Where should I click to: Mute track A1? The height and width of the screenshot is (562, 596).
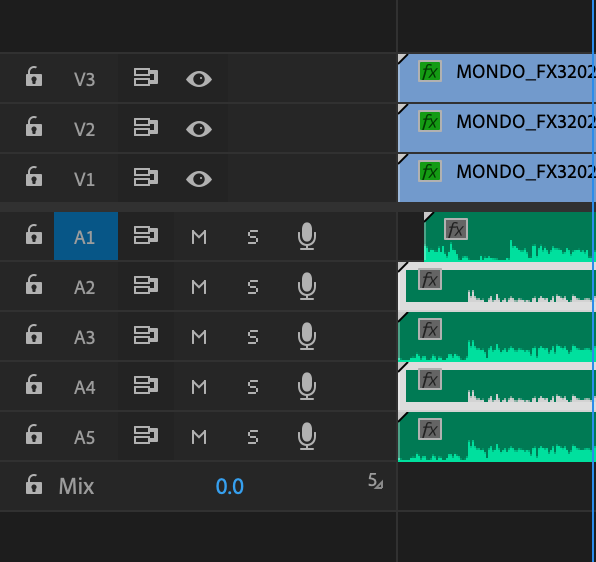pyautogui.click(x=199, y=237)
